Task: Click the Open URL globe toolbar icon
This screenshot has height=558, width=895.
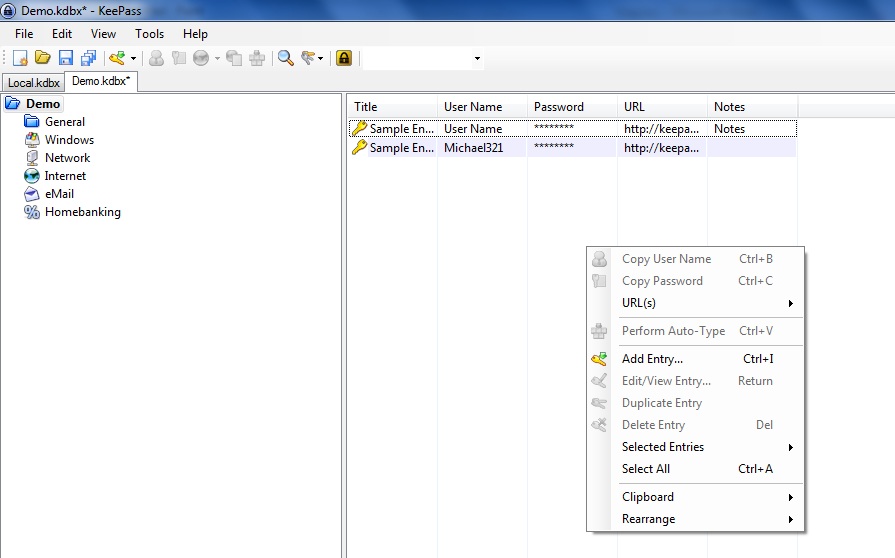Action: pyautogui.click(x=201, y=58)
